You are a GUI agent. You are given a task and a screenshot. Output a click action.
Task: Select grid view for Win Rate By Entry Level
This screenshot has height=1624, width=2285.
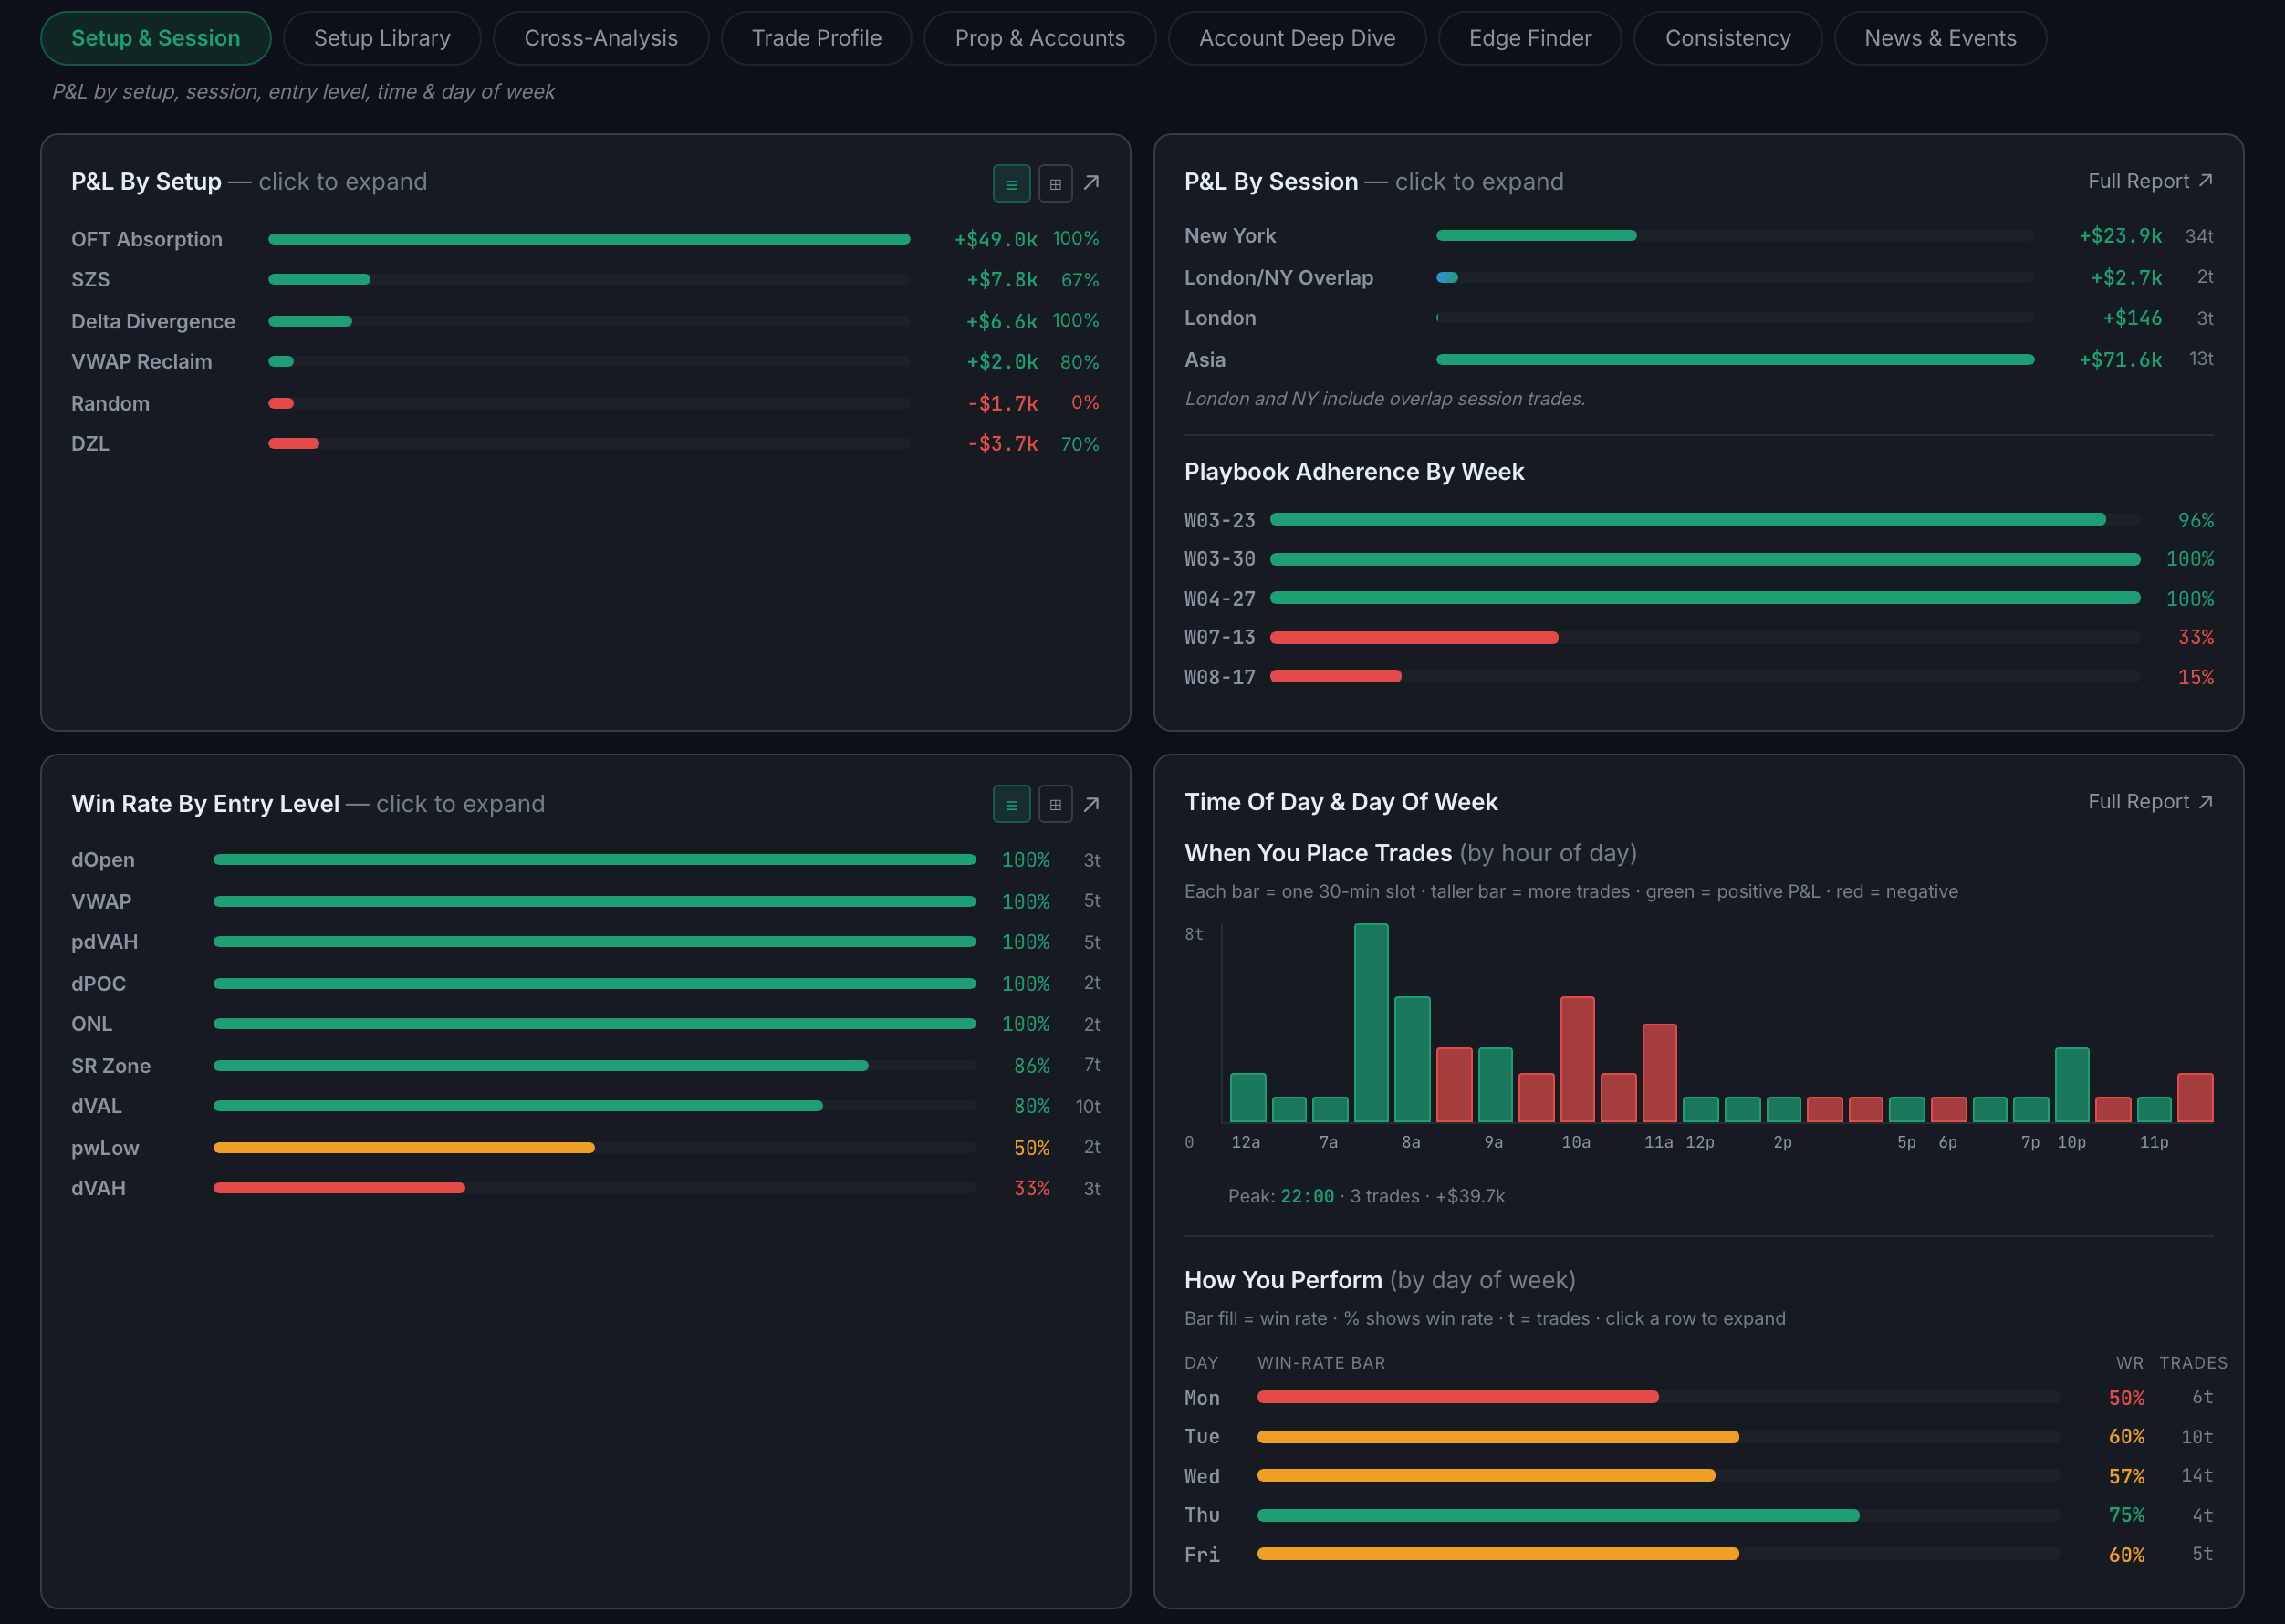tap(1055, 804)
